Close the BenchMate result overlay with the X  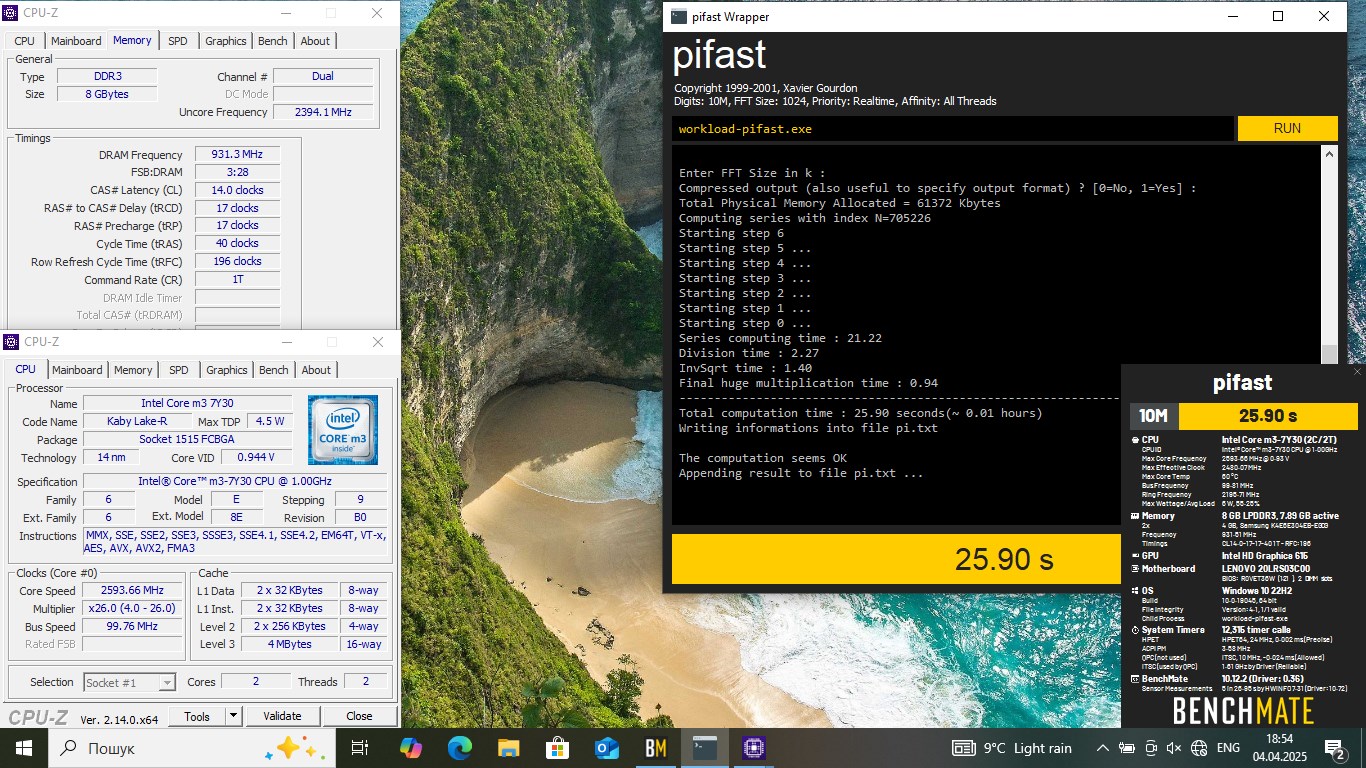tap(1357, 372)
